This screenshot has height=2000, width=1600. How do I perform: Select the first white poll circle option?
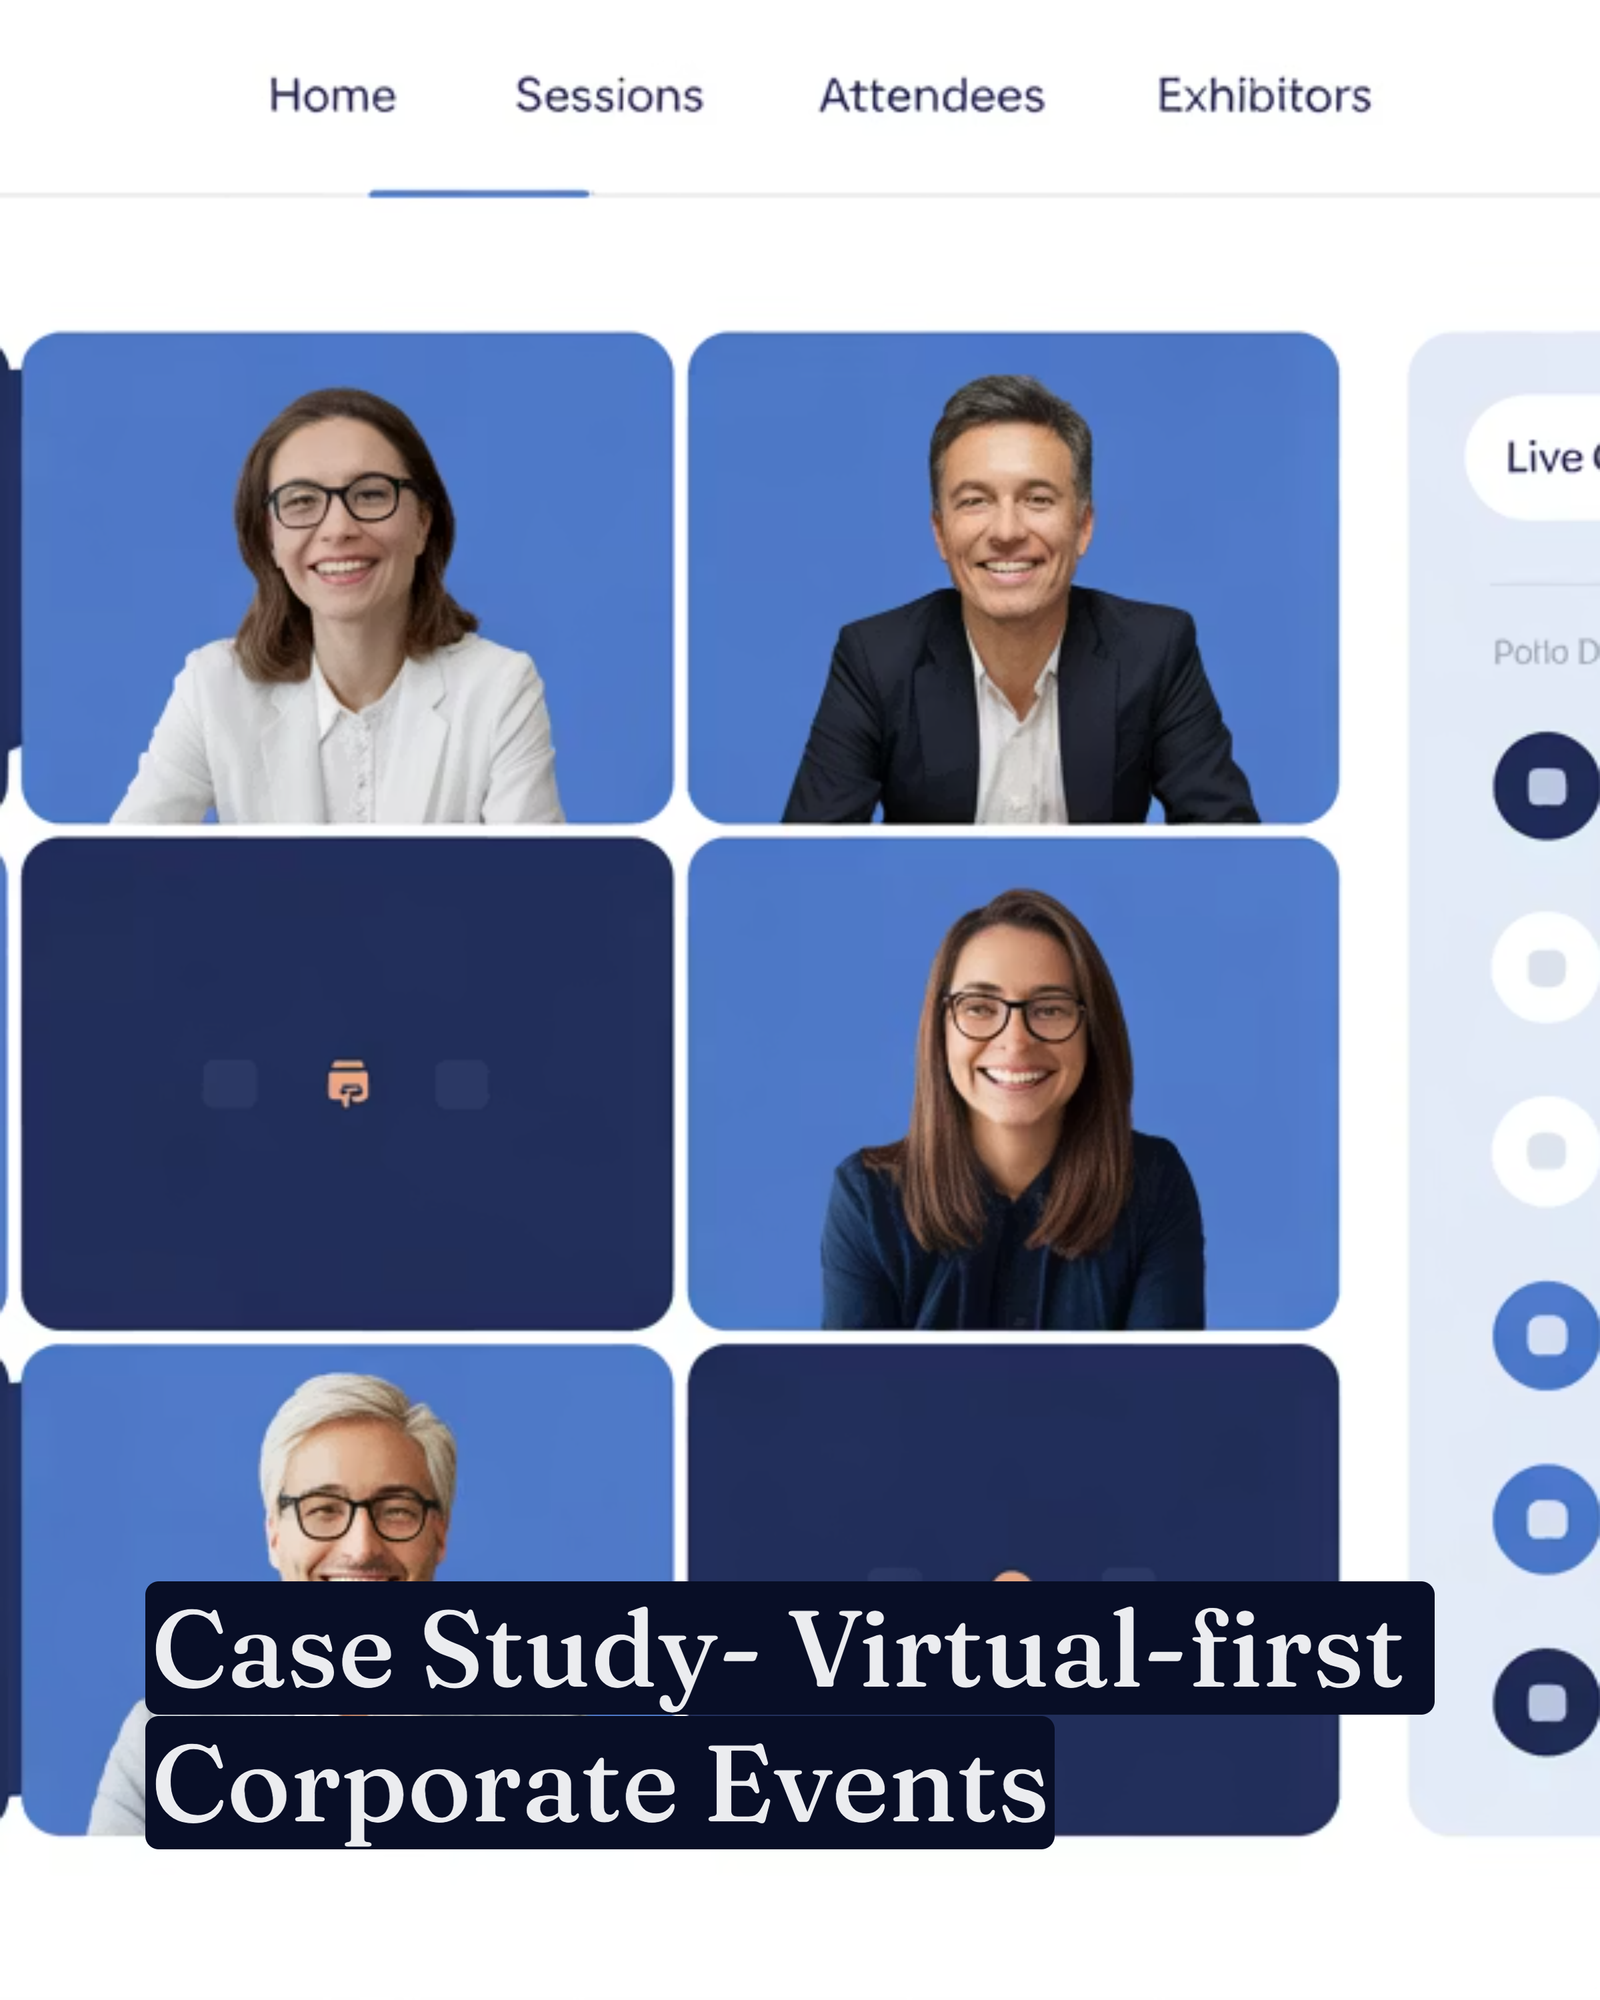pyautogui.click(x=1546, y=967)
